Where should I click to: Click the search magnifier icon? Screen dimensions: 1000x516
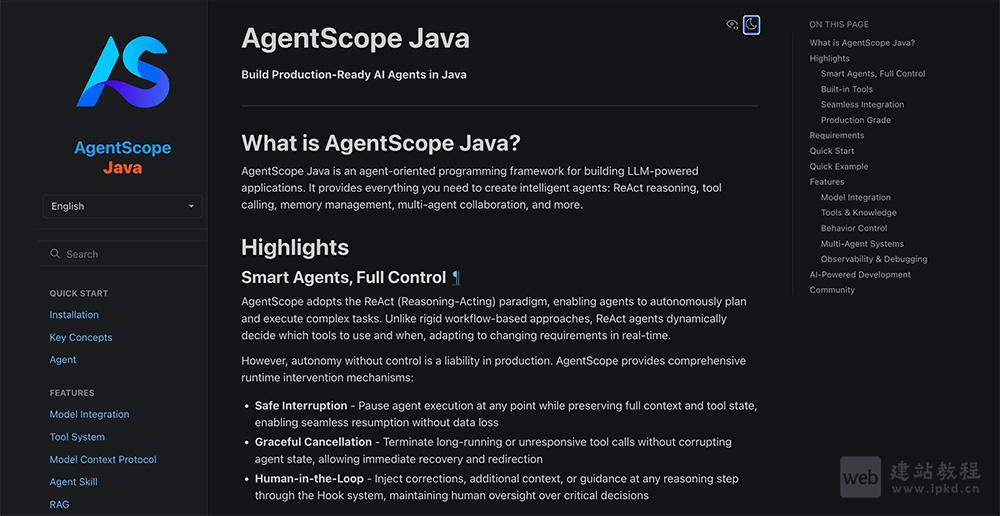(x=55, y=254)
